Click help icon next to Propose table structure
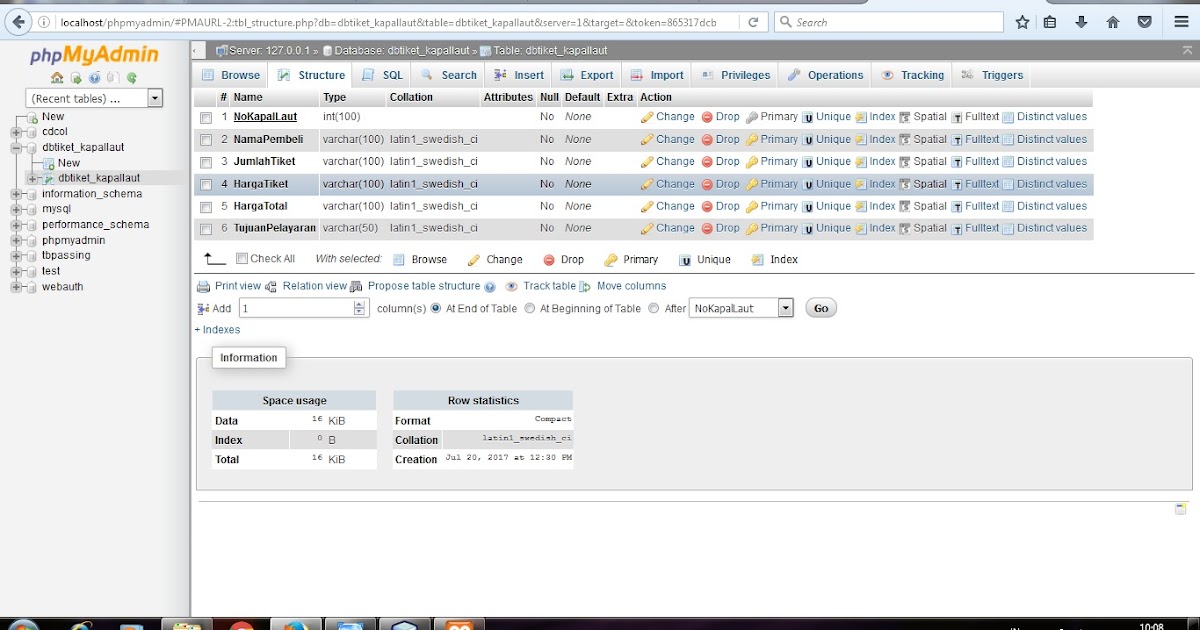 coord(490,287)
